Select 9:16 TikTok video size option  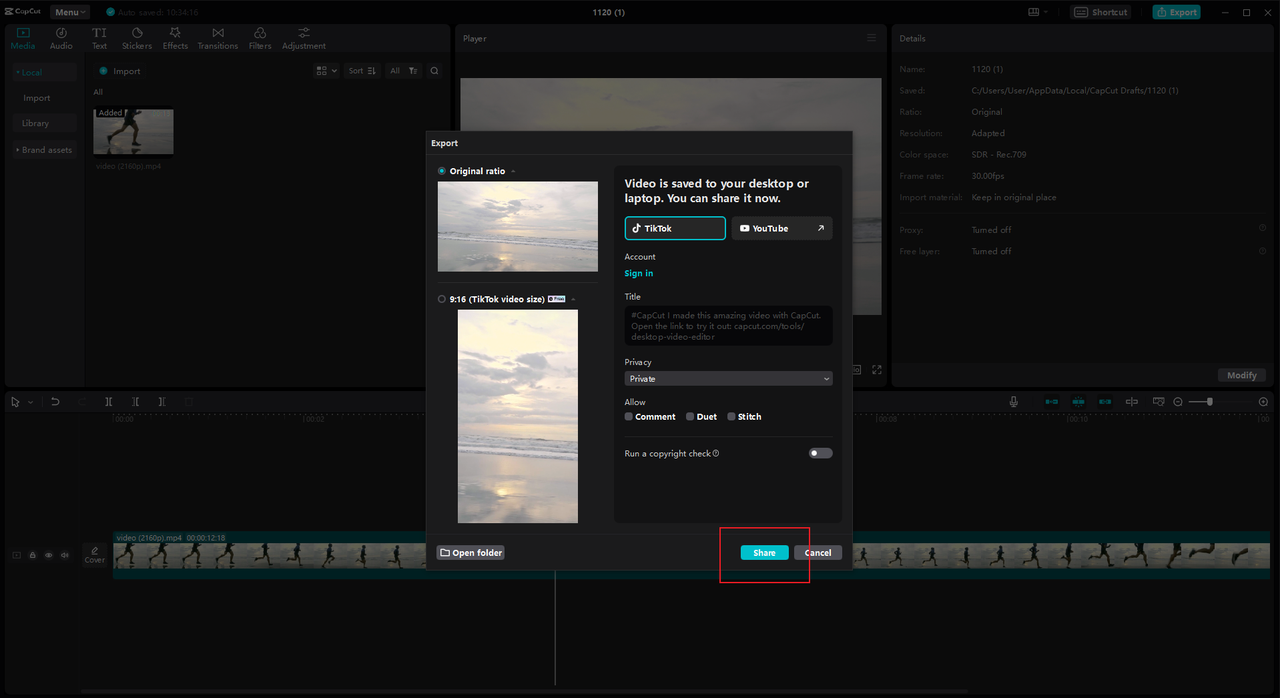click(x=442, y=299)
